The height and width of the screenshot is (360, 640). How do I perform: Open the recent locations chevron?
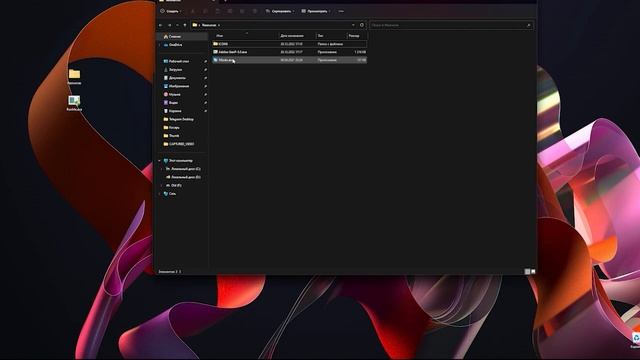(177, 25)
